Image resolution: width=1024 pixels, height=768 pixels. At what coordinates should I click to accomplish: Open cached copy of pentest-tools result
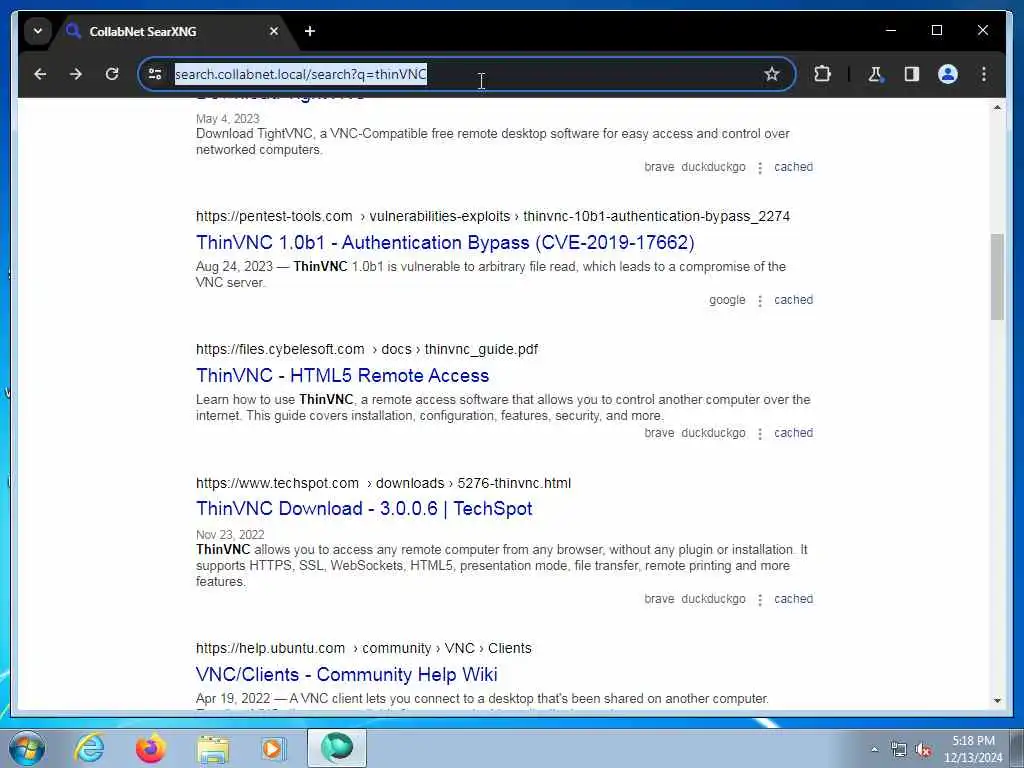(x=793, y=300)
